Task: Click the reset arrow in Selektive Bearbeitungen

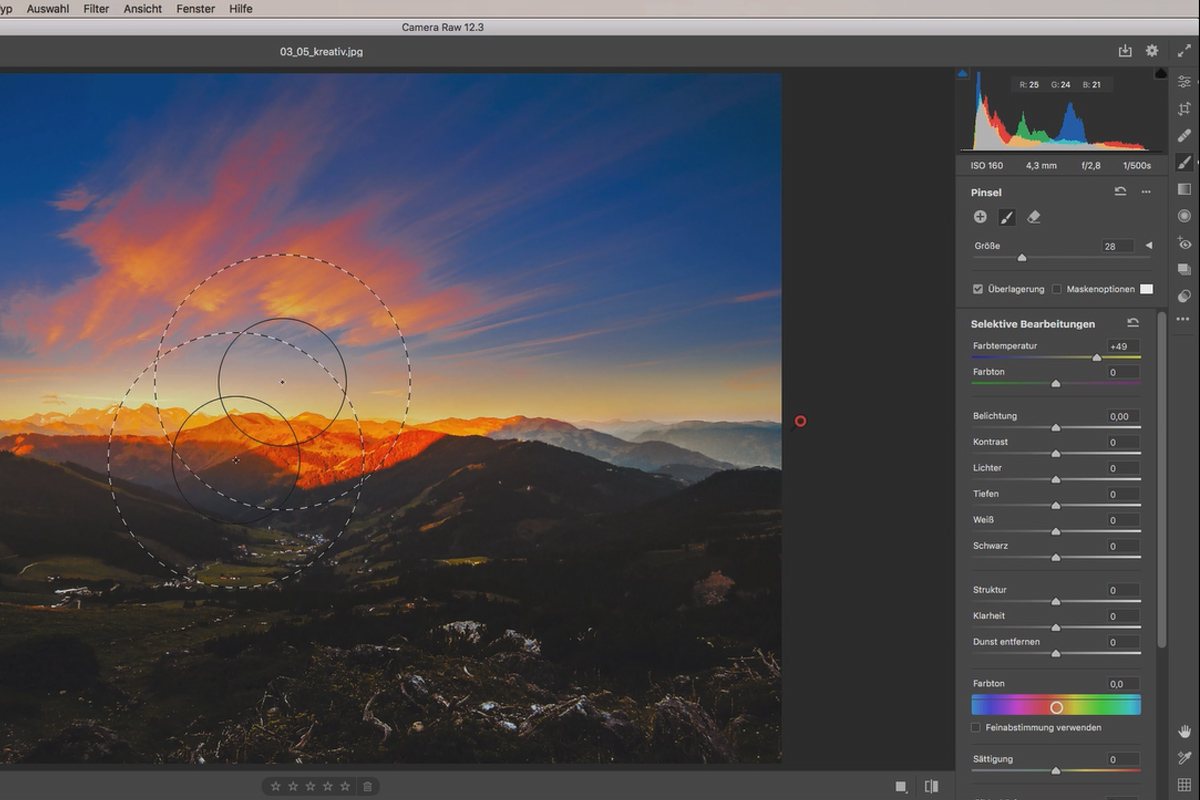Action: click(1132, 322)
